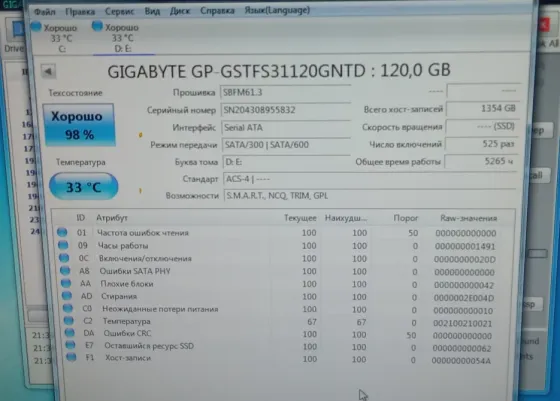Open the Вид menu
Viewport: 560px width, 401px height.
pyautogui.click(x=152, y=11)
